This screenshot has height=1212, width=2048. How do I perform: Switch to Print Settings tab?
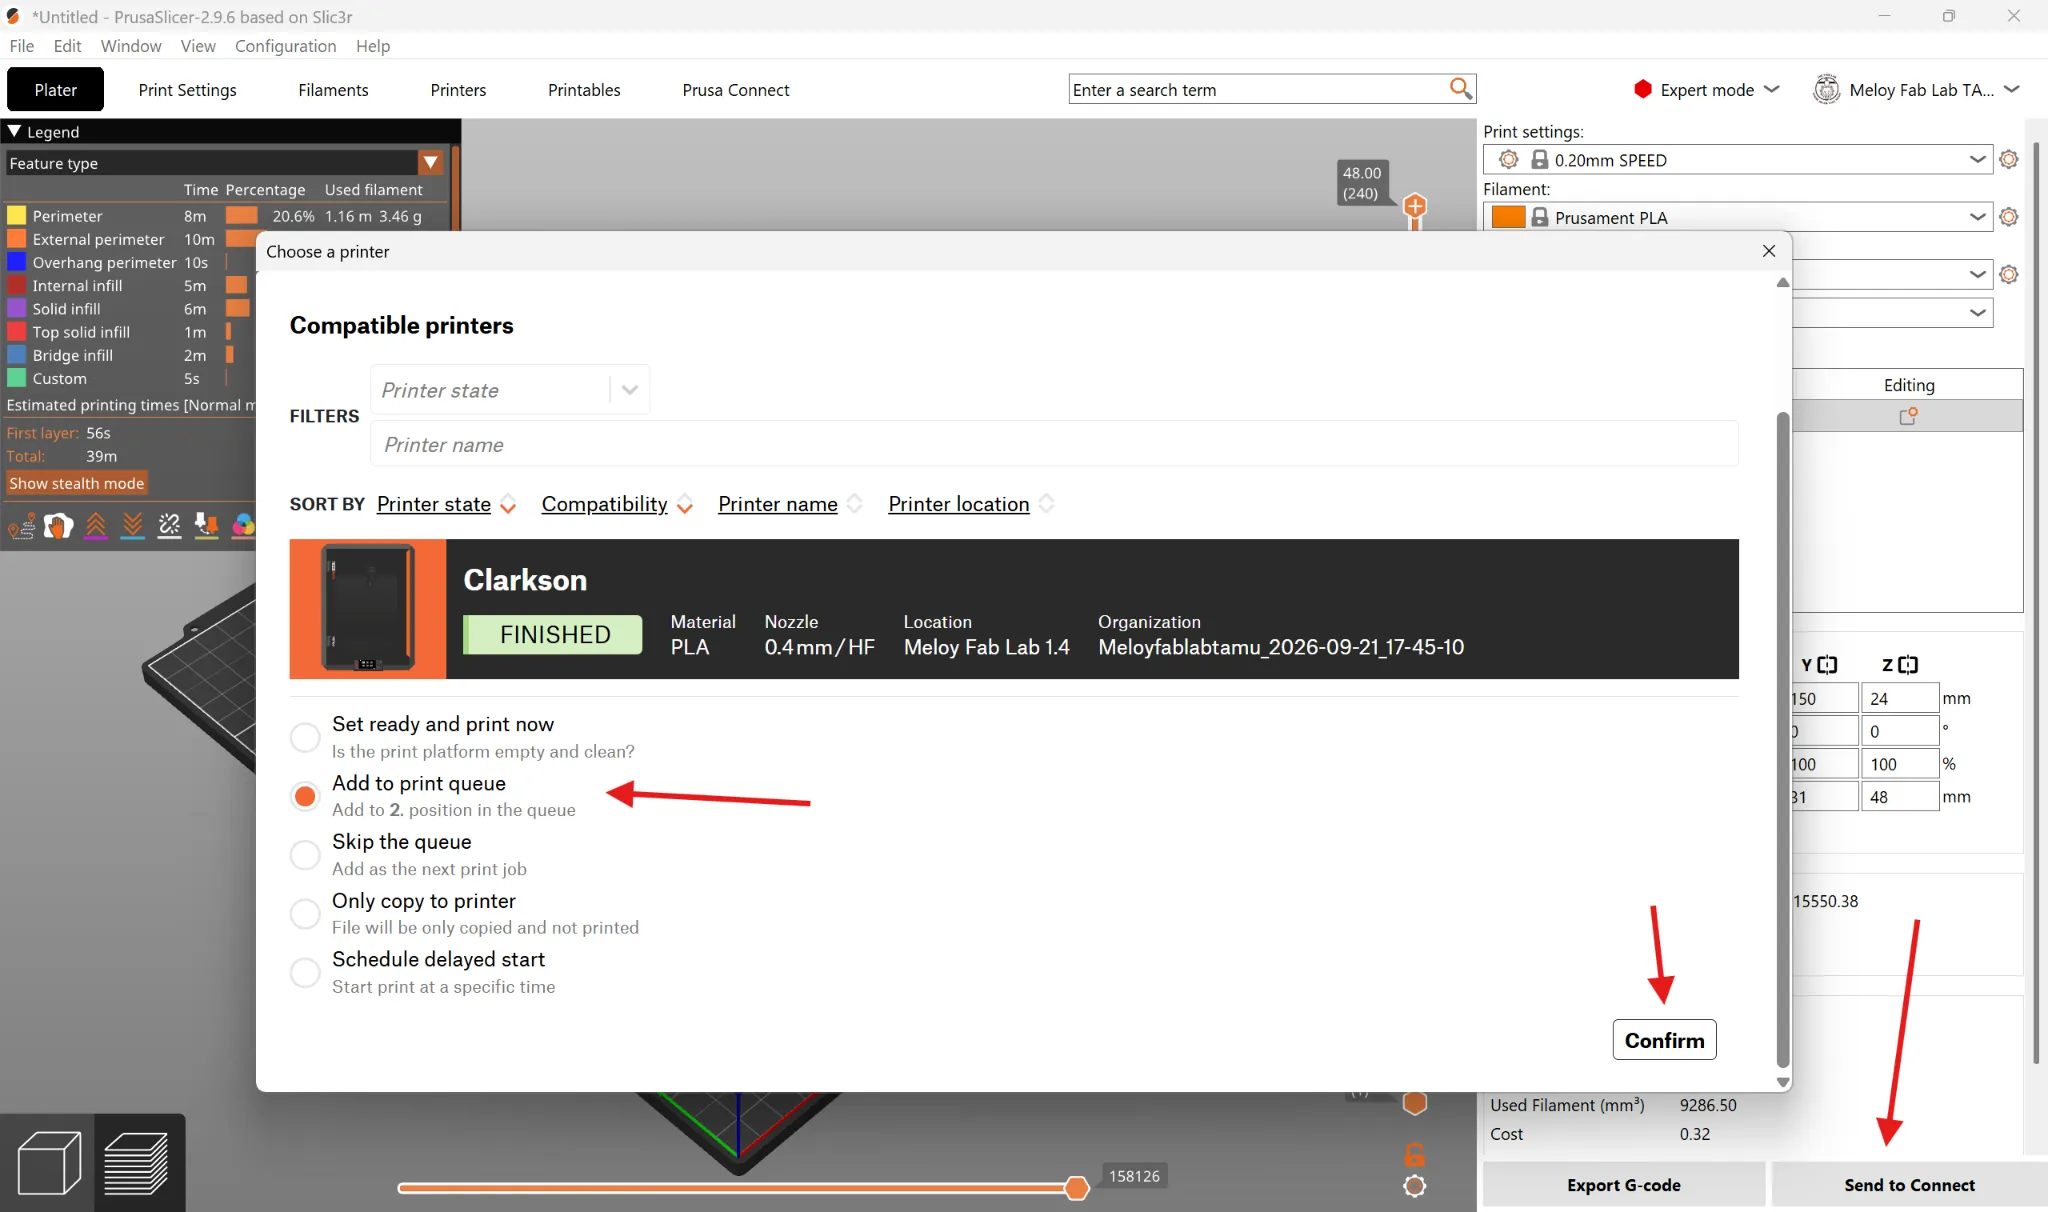click(x=187, y=89)
